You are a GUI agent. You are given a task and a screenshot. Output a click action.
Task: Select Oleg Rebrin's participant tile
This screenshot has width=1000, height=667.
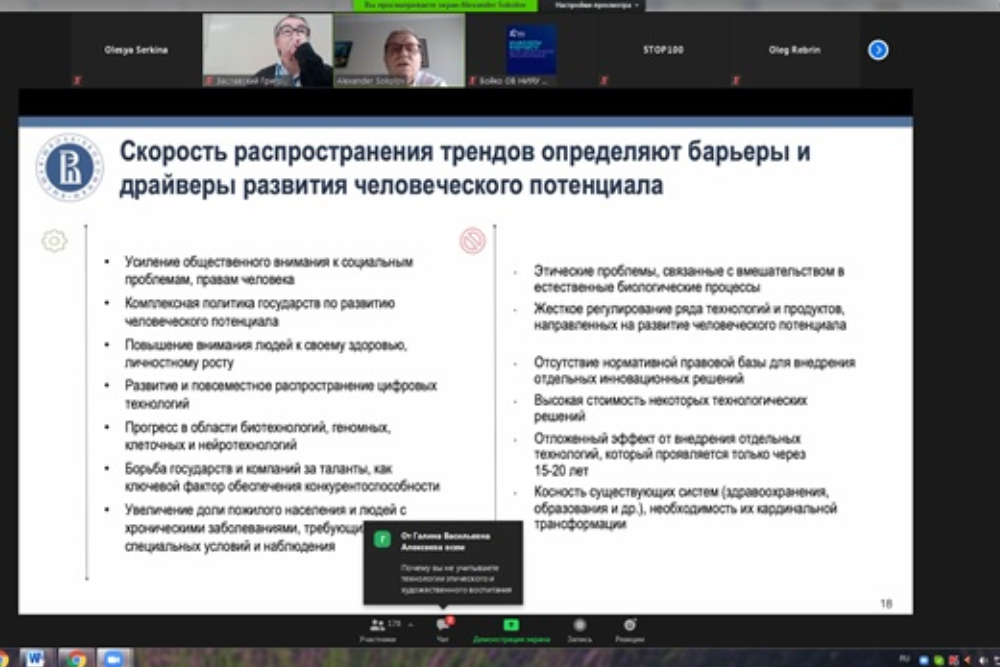794,50
